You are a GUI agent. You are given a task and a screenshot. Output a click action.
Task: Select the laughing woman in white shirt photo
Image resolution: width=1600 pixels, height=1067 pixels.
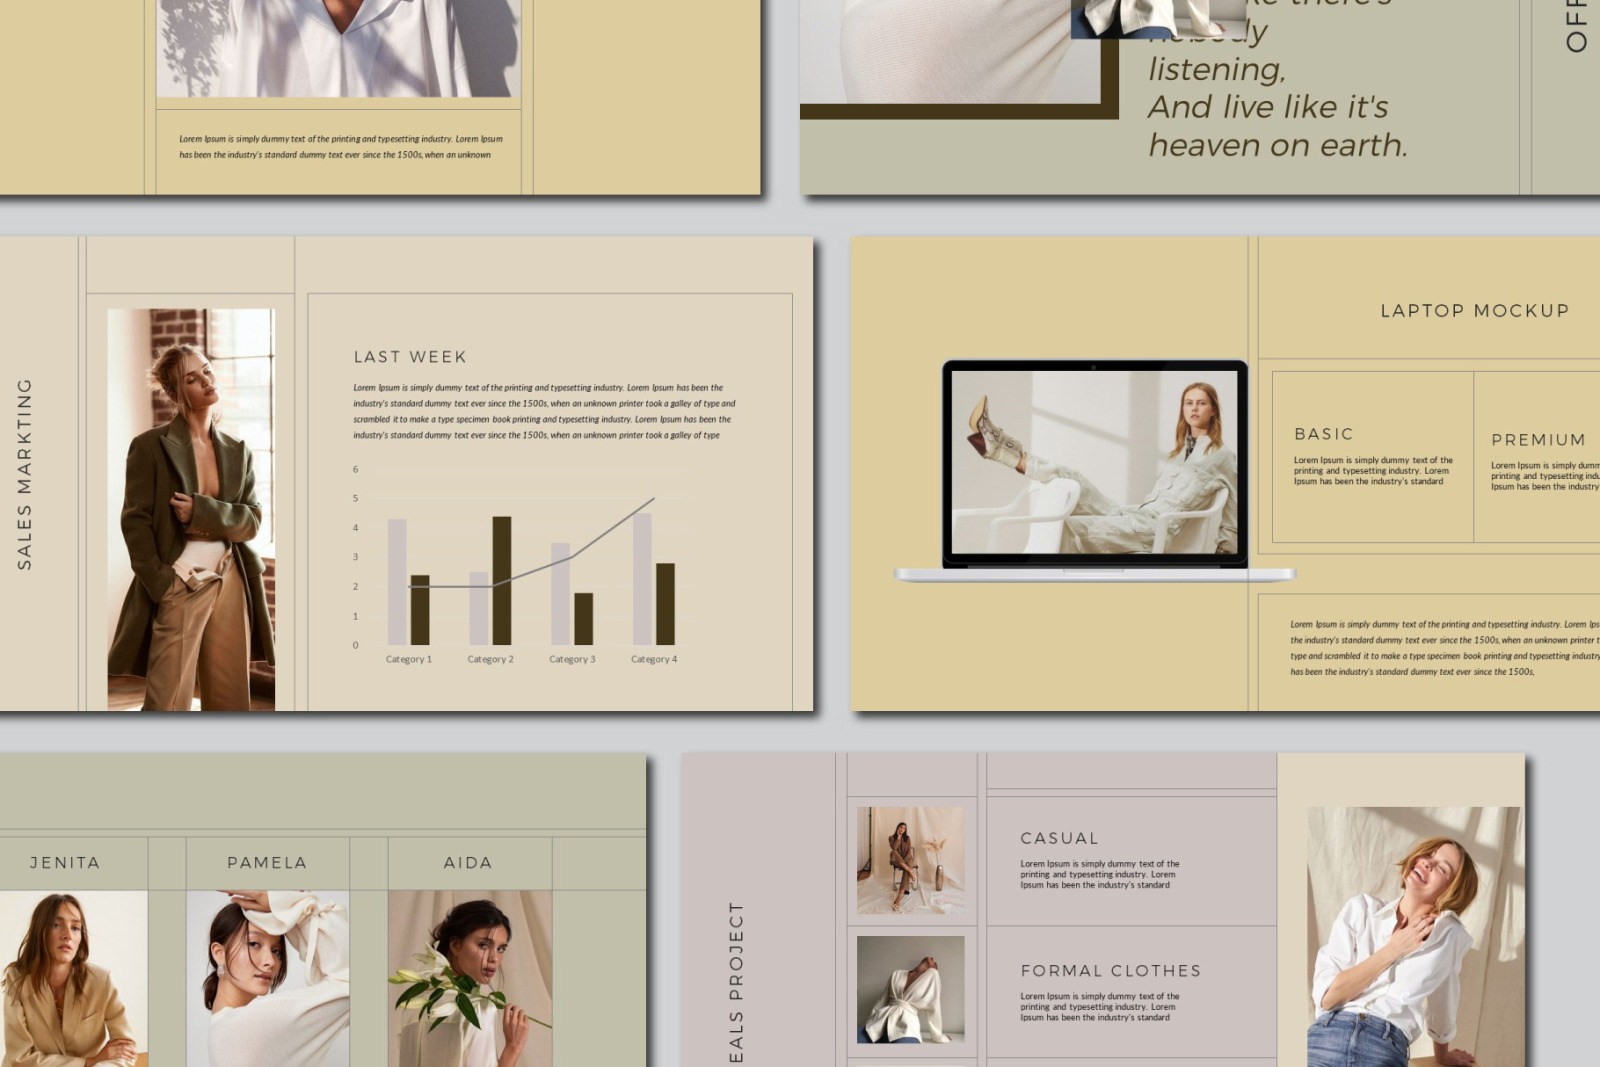click(1412, 936)
